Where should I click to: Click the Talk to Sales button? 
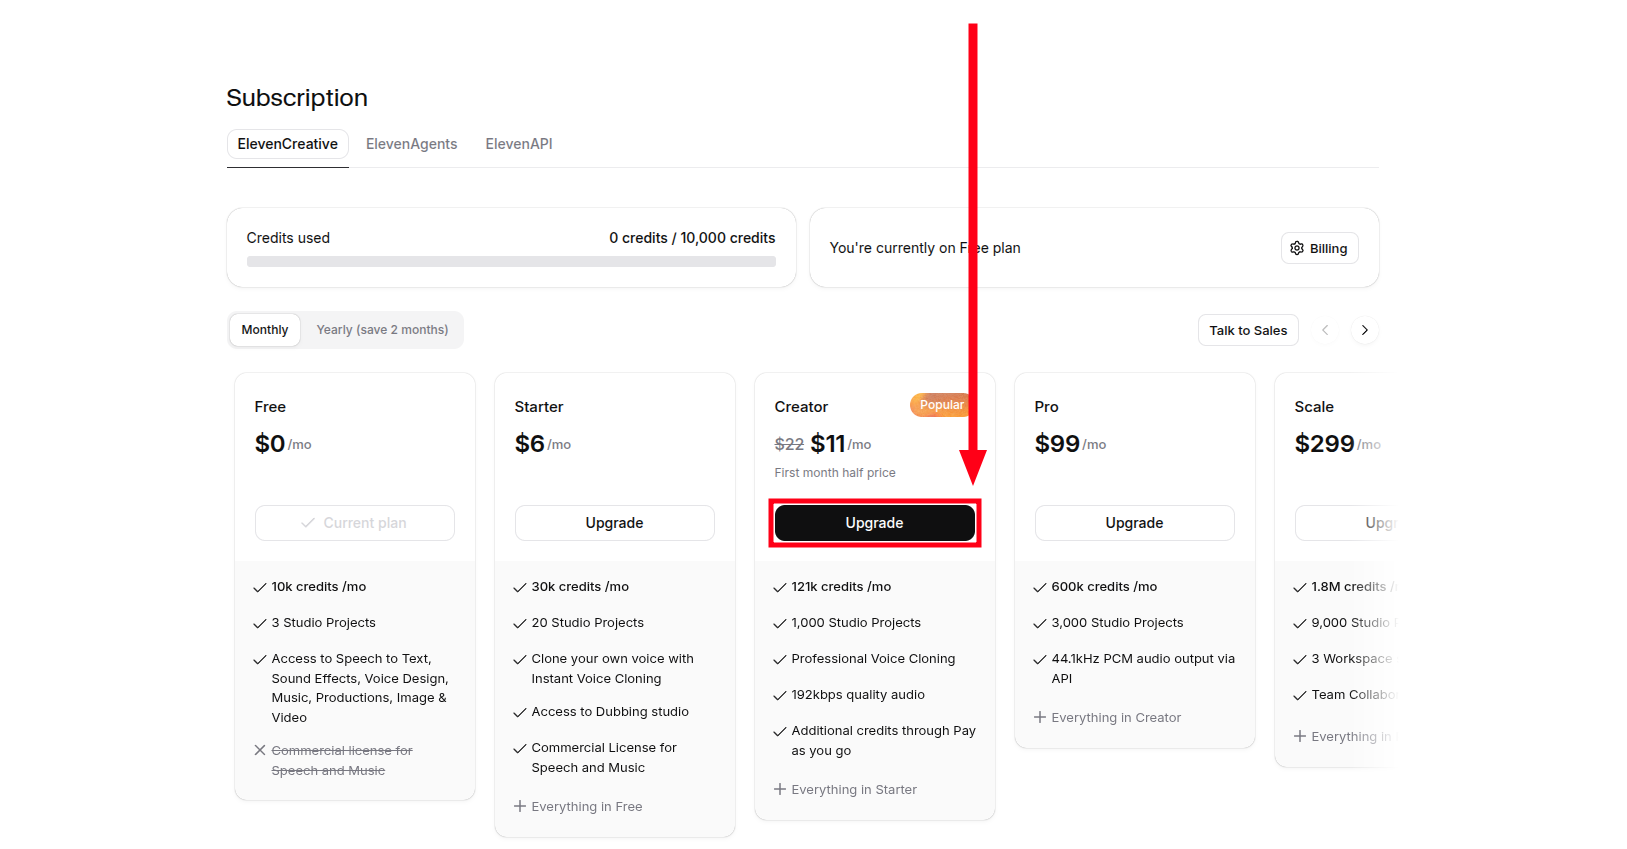pos(1248,330)
